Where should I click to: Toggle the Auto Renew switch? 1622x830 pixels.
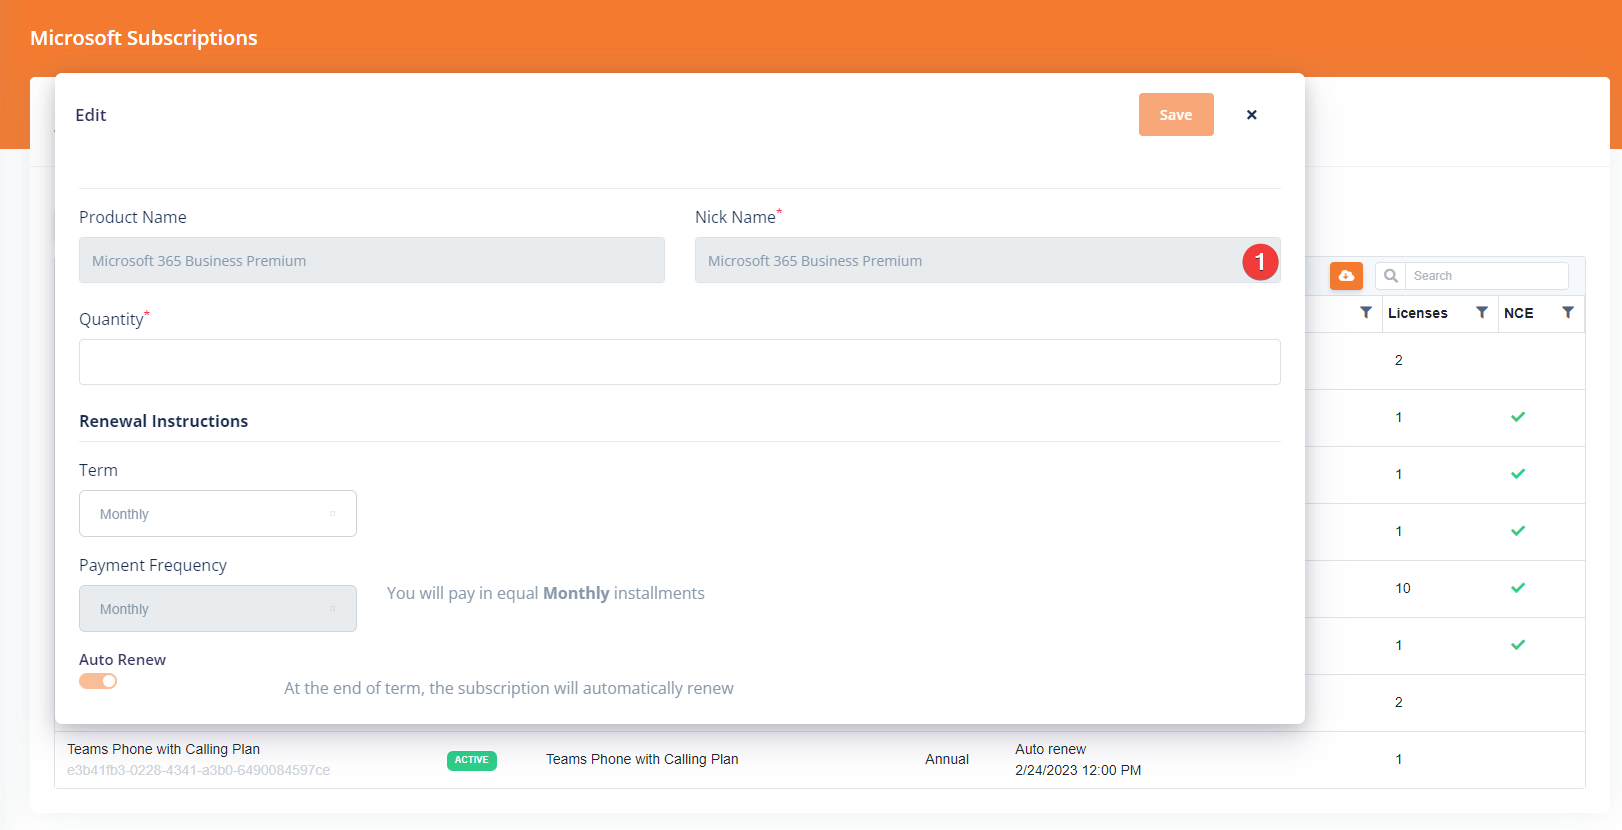coord(98,681)
